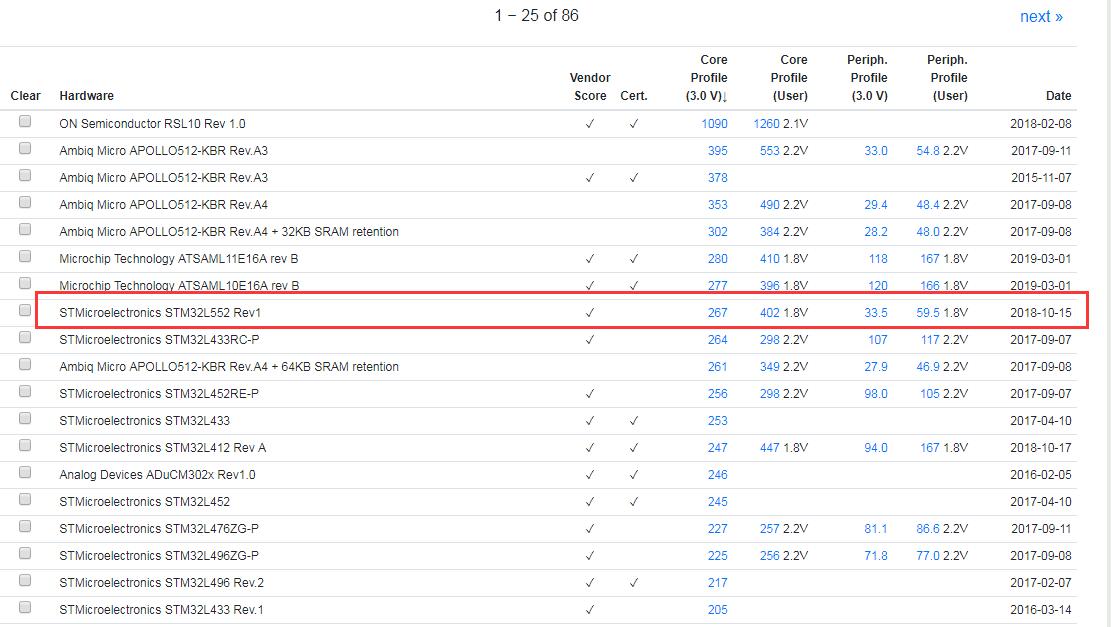Open the 245 core score for STM32L452
The height and width of the screenshot is (627, 1111).
coord(718,501)
